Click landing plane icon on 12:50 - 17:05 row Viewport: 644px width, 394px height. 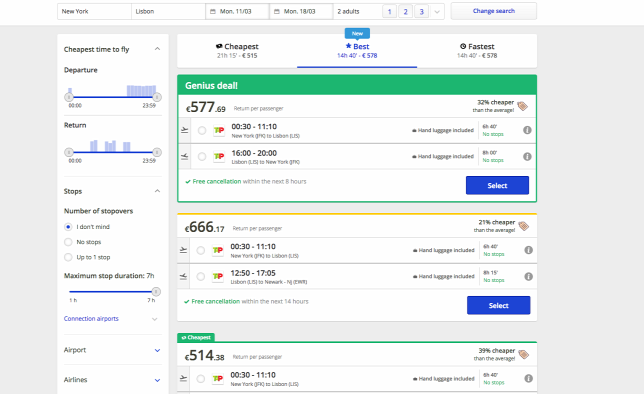[184, 276]
